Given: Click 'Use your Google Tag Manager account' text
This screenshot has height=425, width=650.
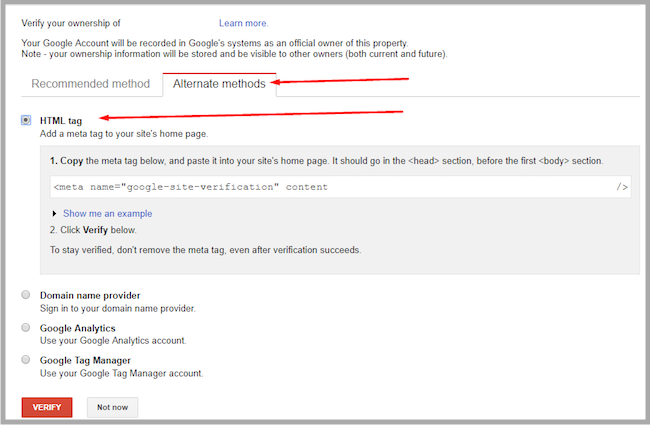Looking at the screenshot, I should [x=121, y=374].
